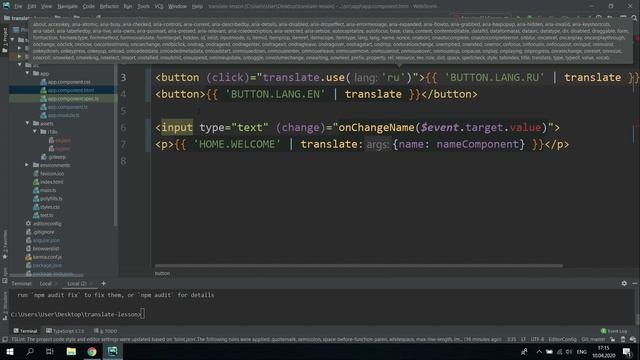Expand the environments folder
The height and width of the screenshot is (360, 640).
coord(27,165)
